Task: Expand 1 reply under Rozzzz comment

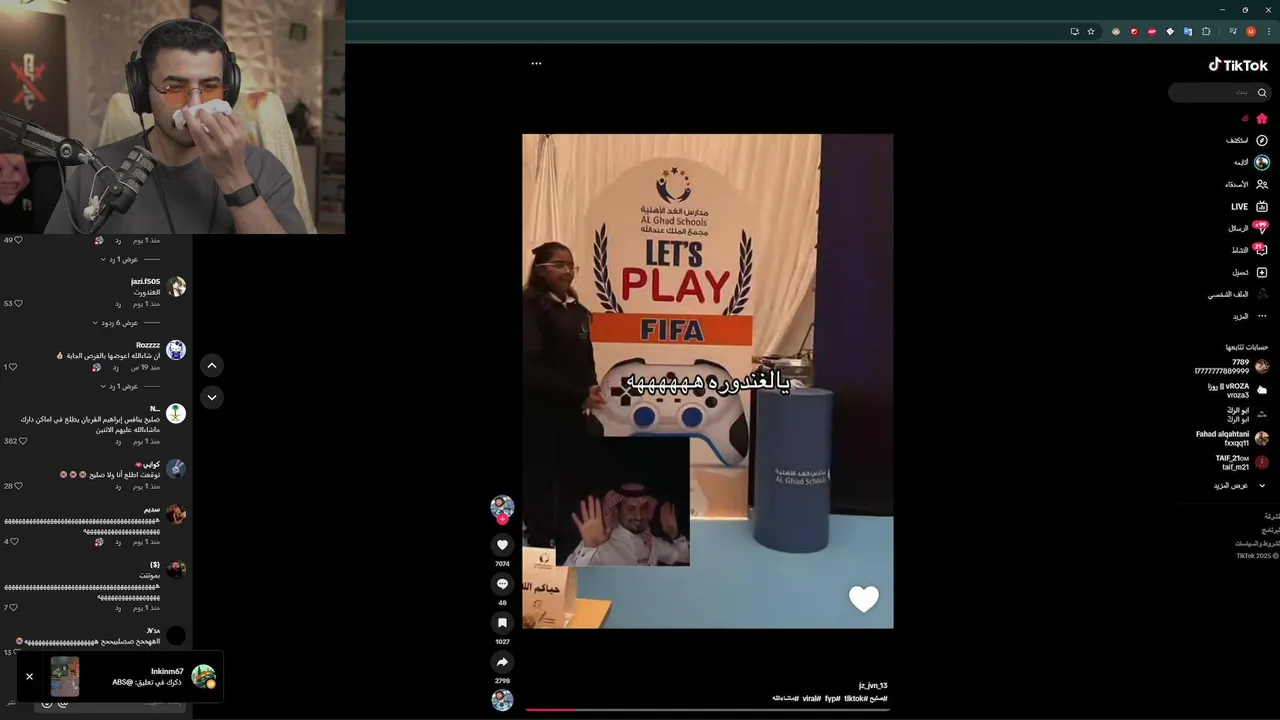Action: (131, 386)
